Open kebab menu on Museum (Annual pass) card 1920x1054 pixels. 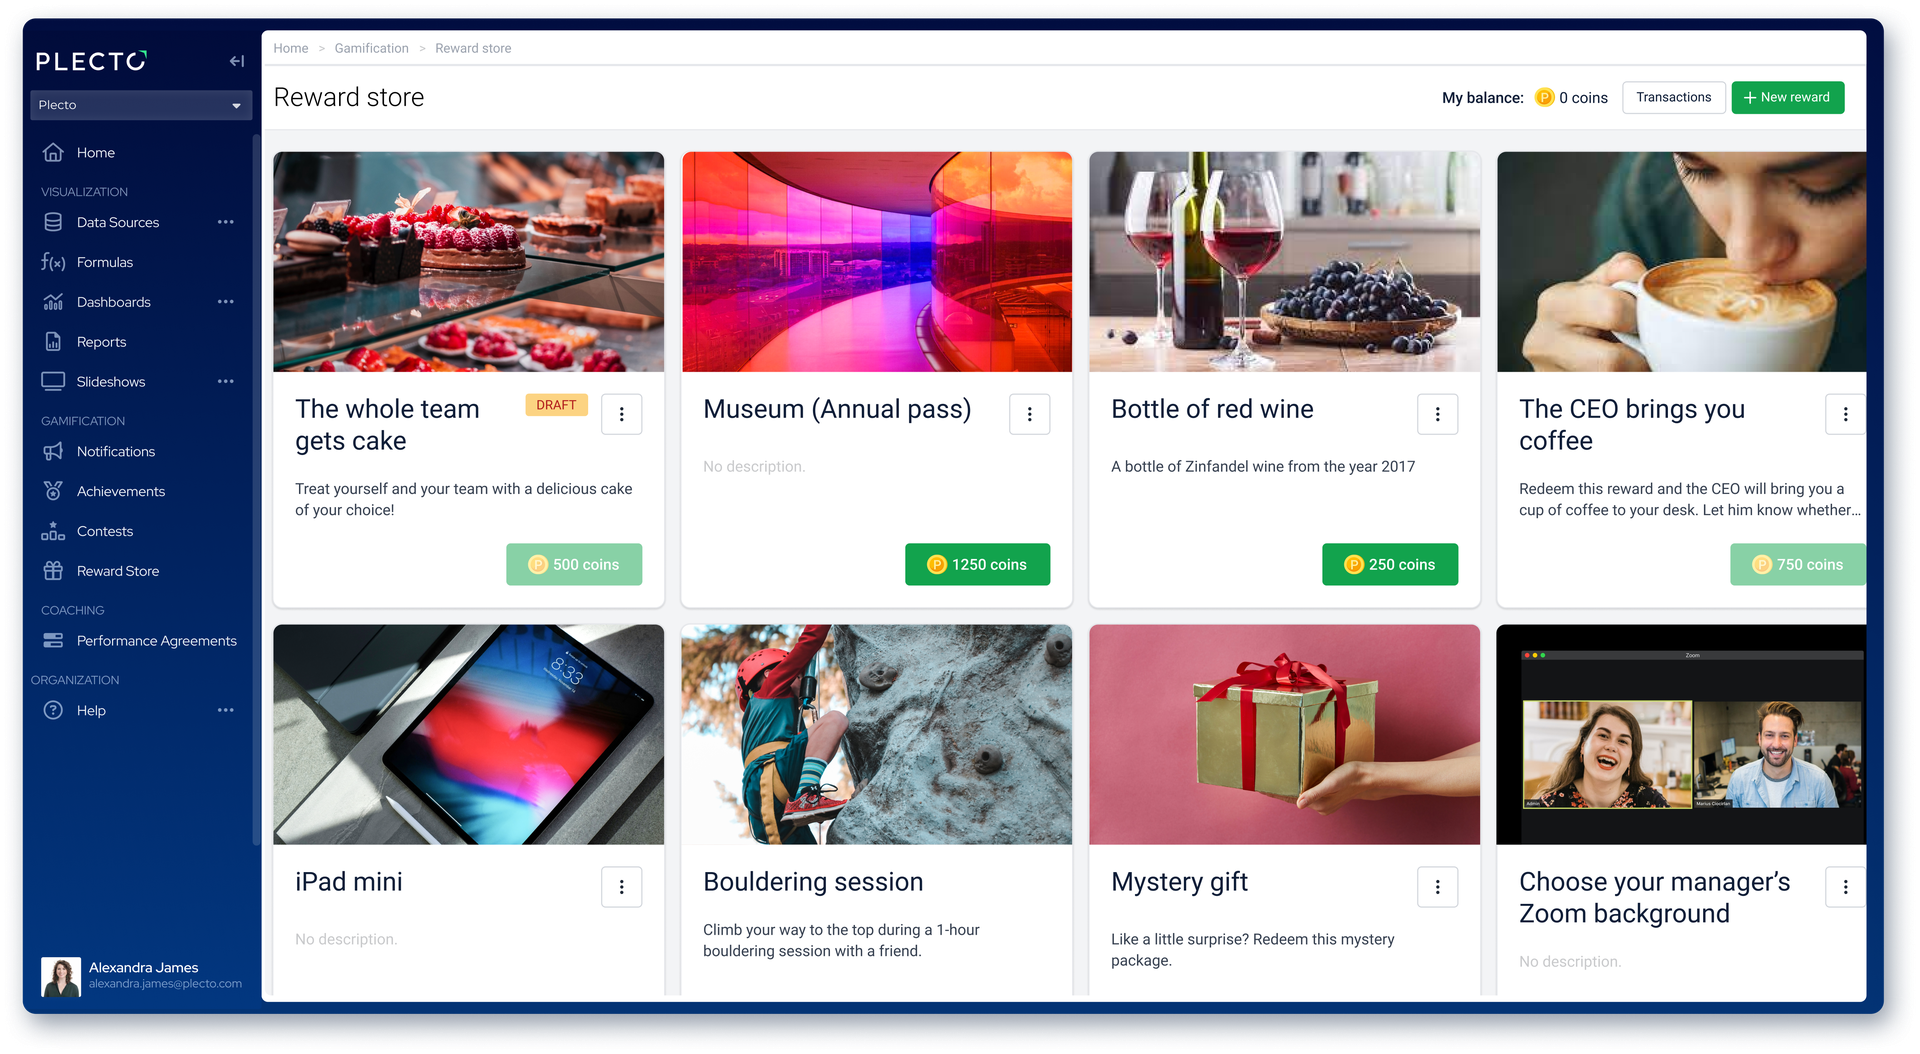(1029, 414)
